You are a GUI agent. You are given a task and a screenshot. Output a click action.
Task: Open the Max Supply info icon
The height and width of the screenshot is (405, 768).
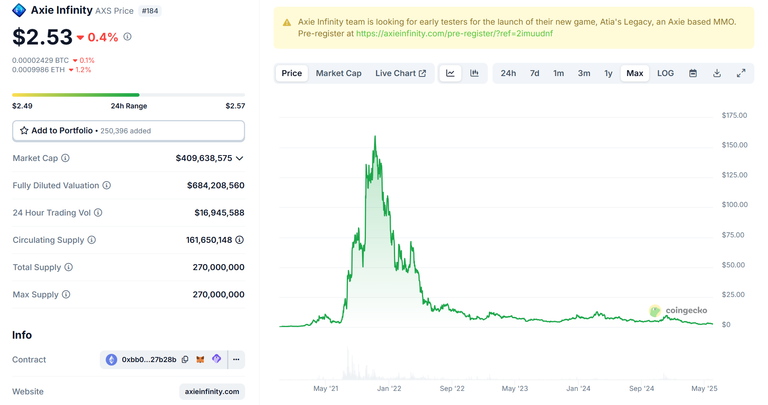tap(66, 294)
